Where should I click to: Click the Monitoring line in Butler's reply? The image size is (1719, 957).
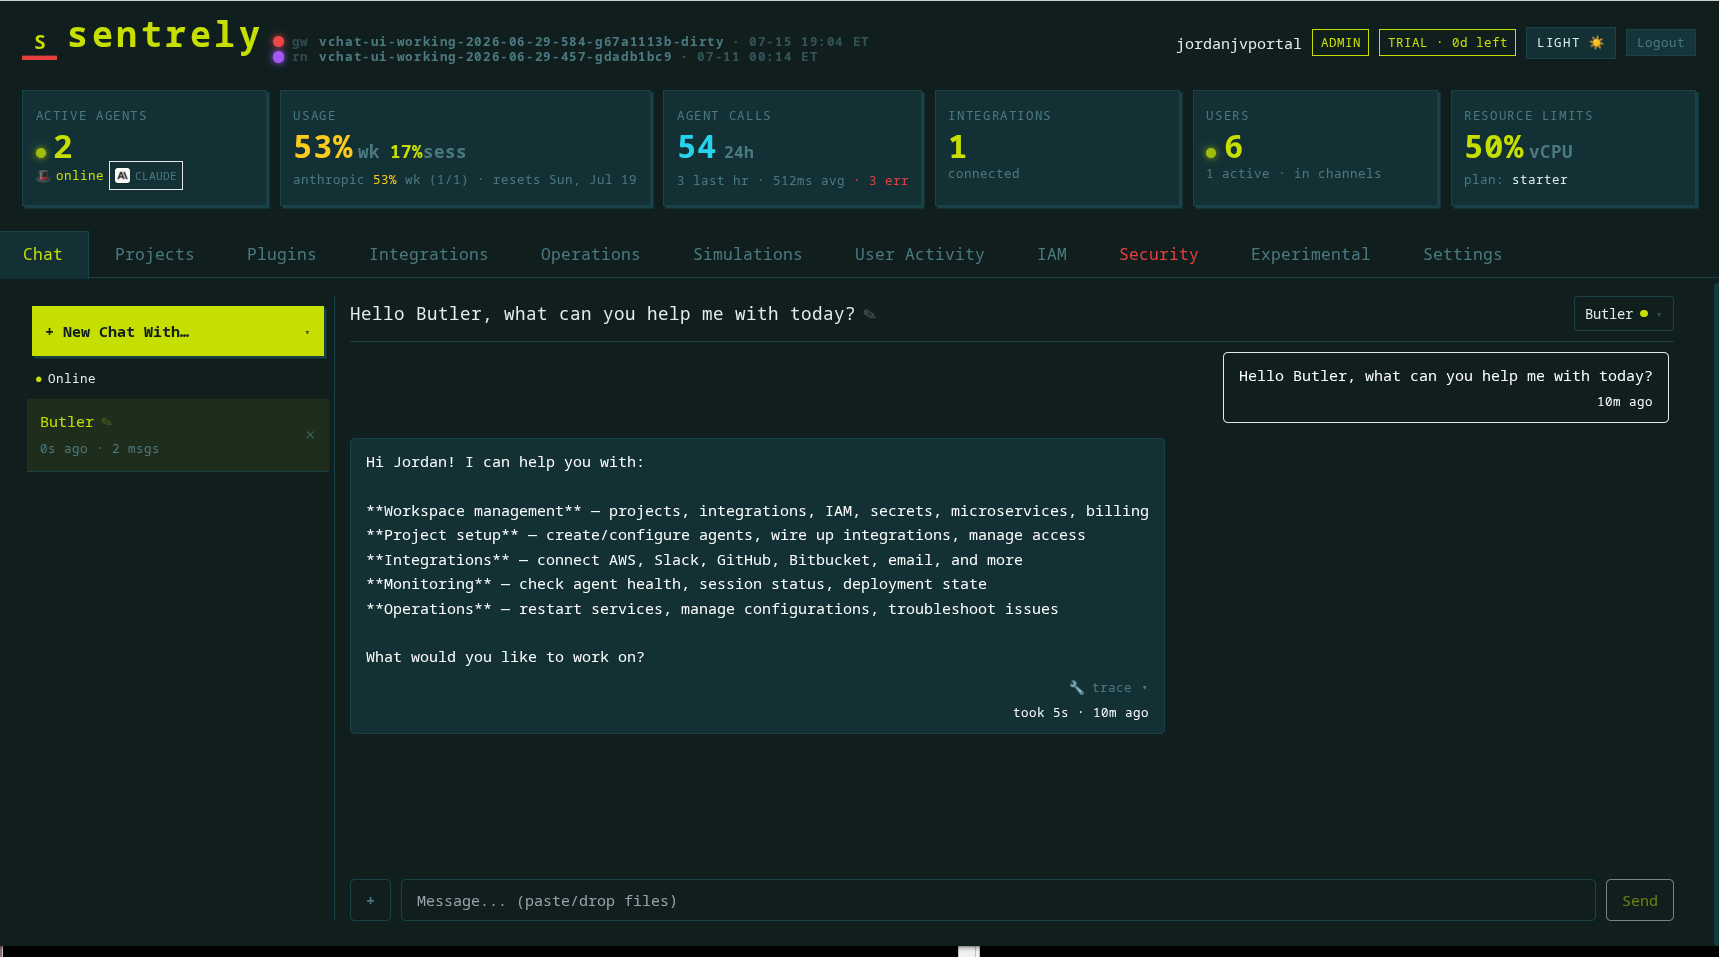pos(676,584)
